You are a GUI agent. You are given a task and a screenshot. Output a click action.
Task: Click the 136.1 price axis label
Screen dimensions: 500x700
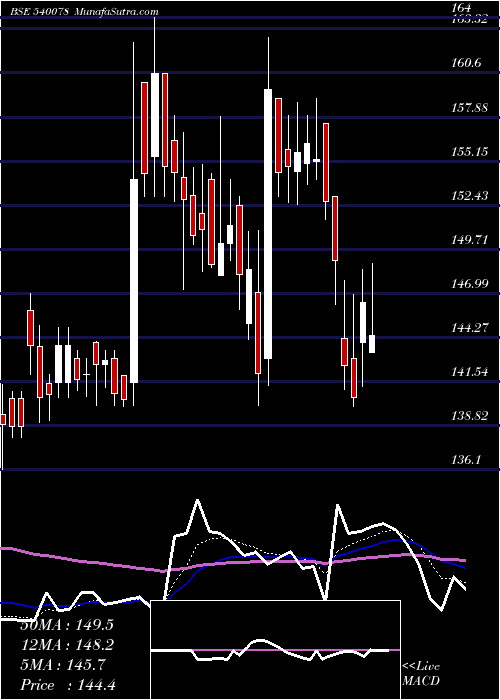click(x=466, y=459)
